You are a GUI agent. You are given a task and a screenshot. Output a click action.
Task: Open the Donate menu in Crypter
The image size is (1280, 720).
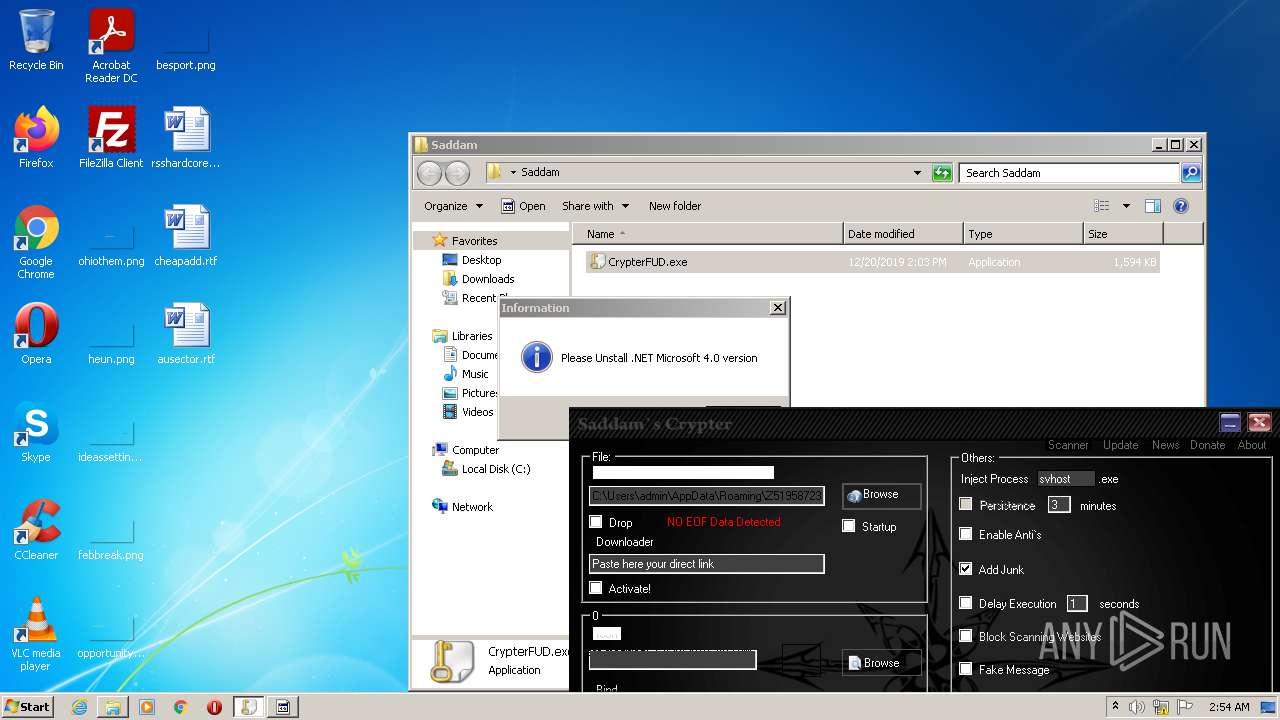[x=1207, y=445]
